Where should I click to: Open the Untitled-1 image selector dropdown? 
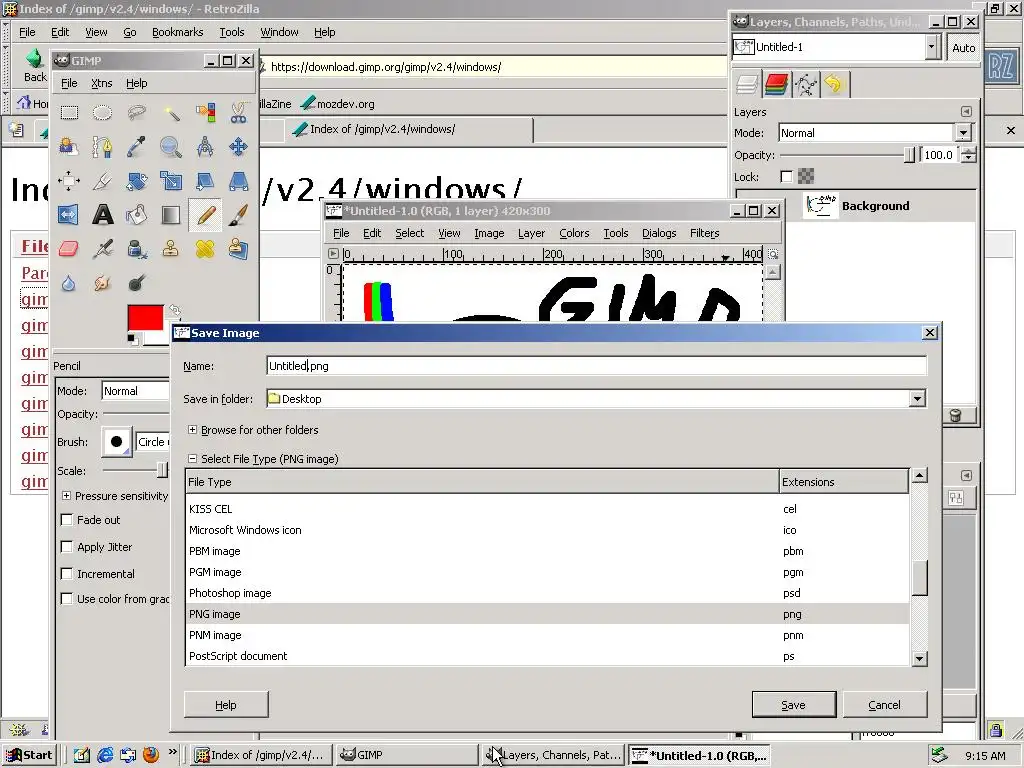(933, 47)
